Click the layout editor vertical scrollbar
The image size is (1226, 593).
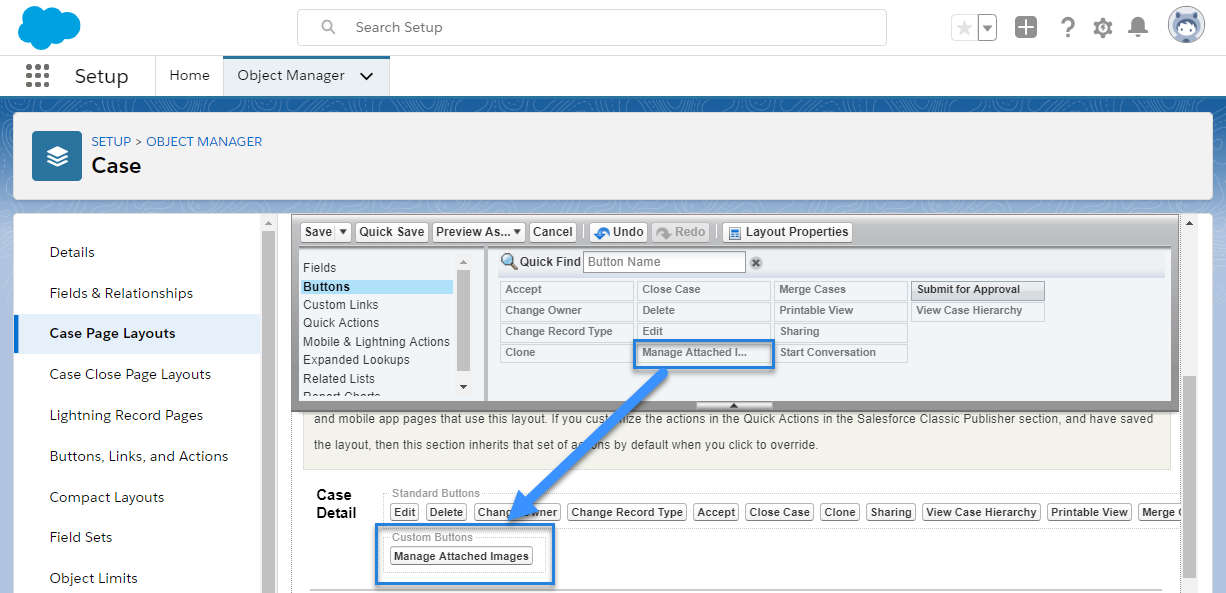1188,476
